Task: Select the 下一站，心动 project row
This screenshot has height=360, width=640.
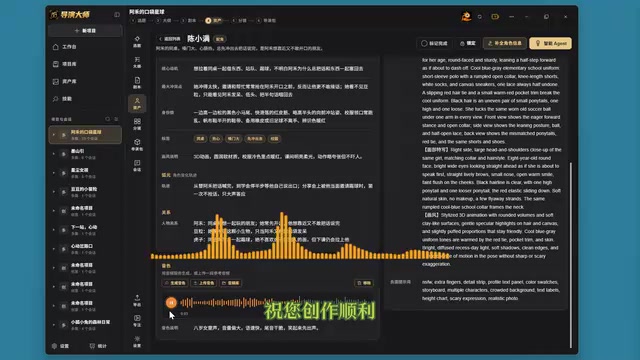Action: click(85, 230)
